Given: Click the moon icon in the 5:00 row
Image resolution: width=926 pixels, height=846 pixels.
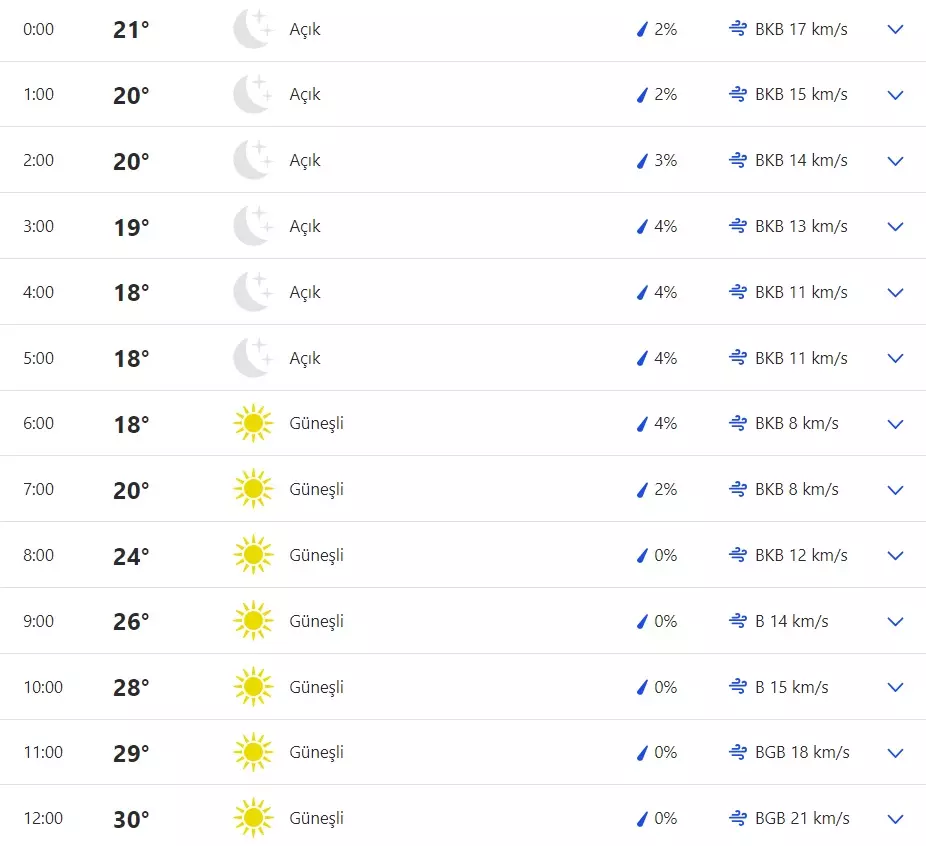Looking at the screenshot, I should point(252,358).
